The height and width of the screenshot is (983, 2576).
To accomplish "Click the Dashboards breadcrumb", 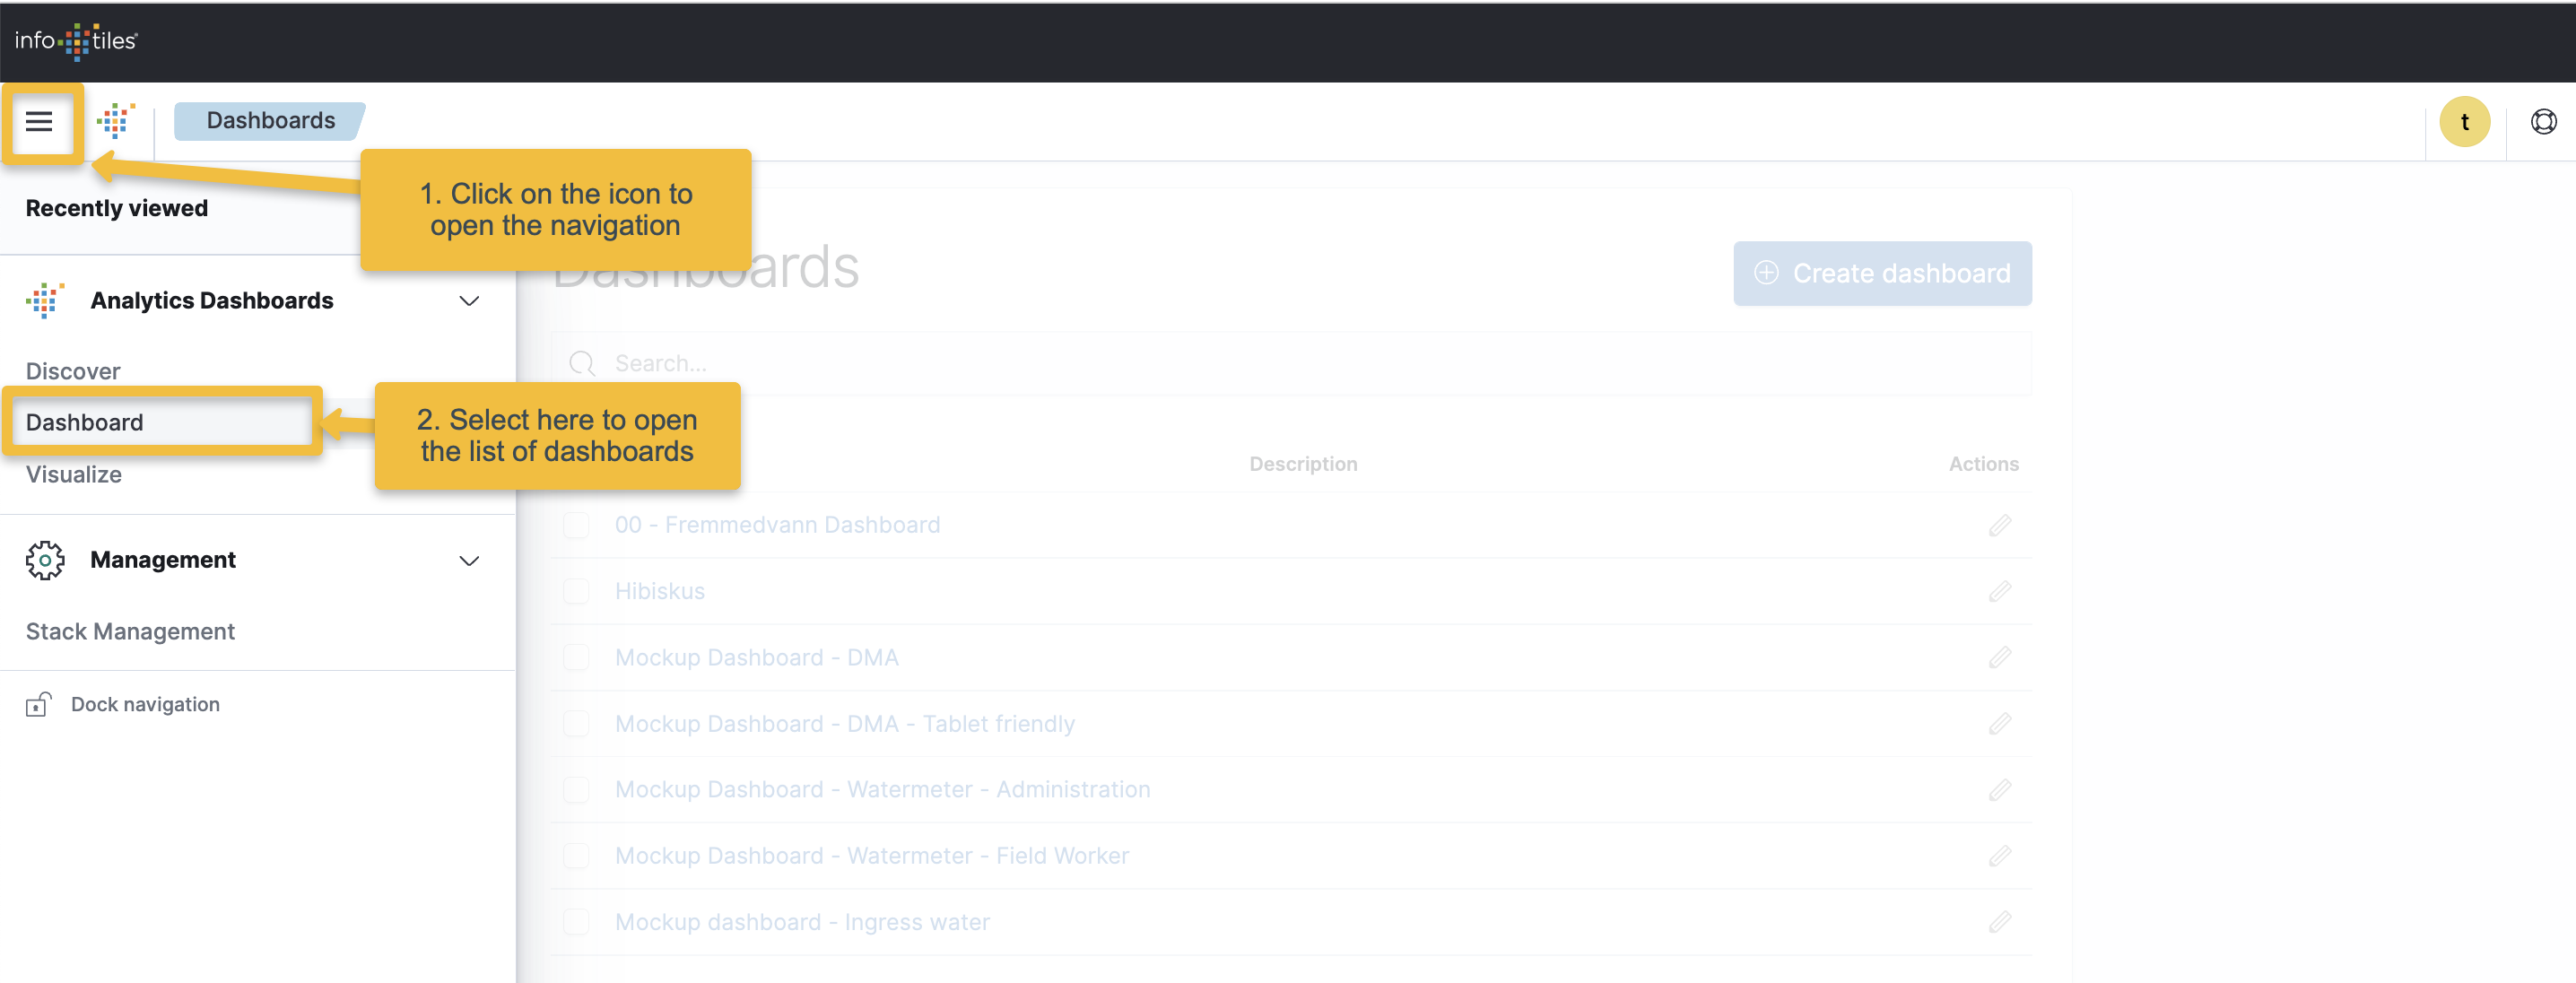I will pos(270,121).
